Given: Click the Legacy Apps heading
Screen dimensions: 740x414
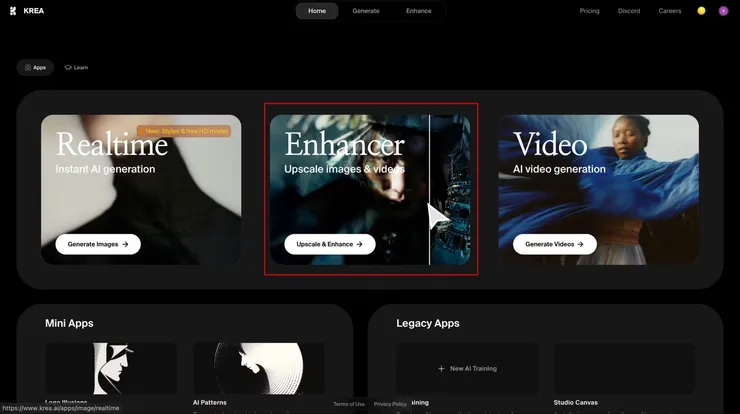Looking at the screenshot, I should (428, 323).
